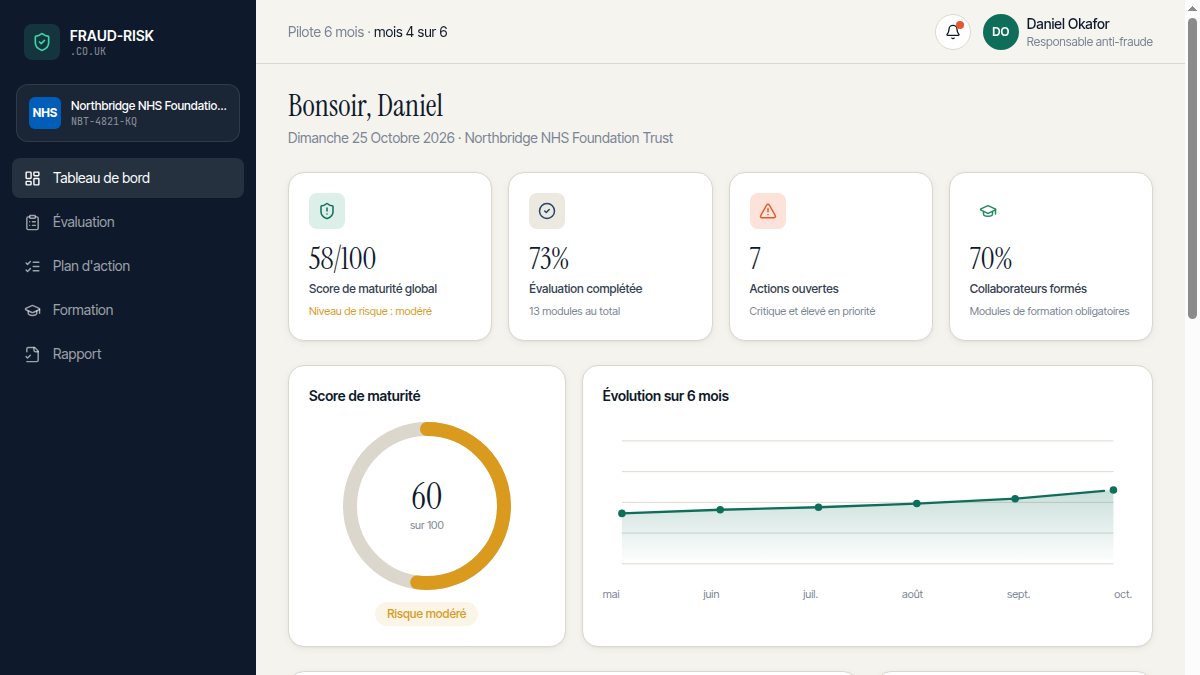Open the notifications bell

point(952,32)
